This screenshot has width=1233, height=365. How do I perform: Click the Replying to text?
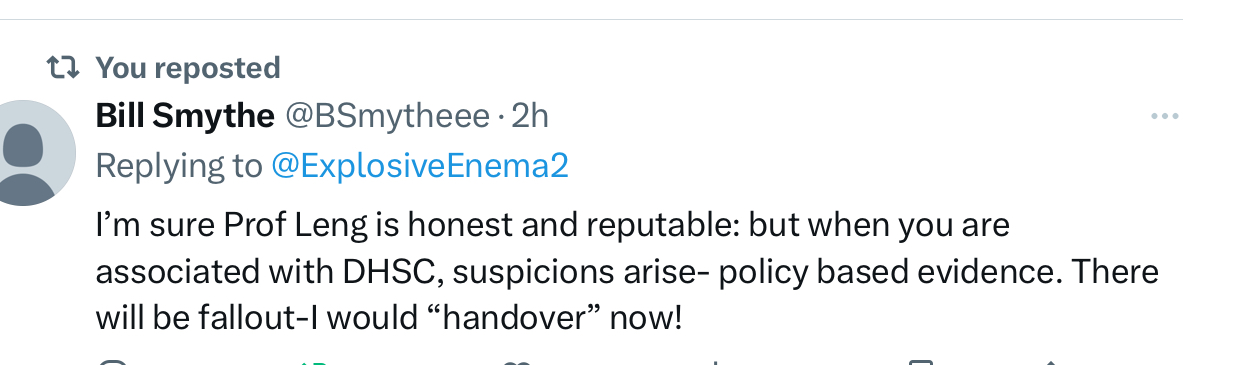coord(179,165)
